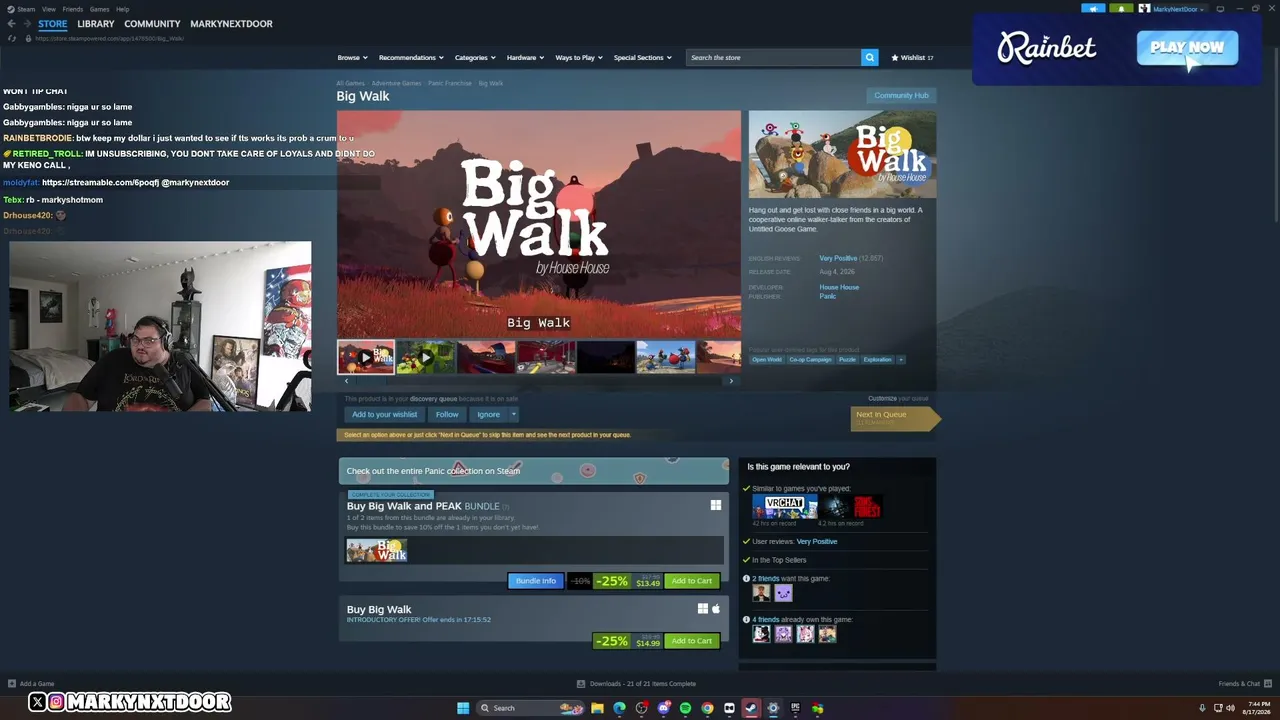Click the Rainbet PLAY NOW button
The height and width of the screenshot is (720, 1280).
coord(1187,47)
